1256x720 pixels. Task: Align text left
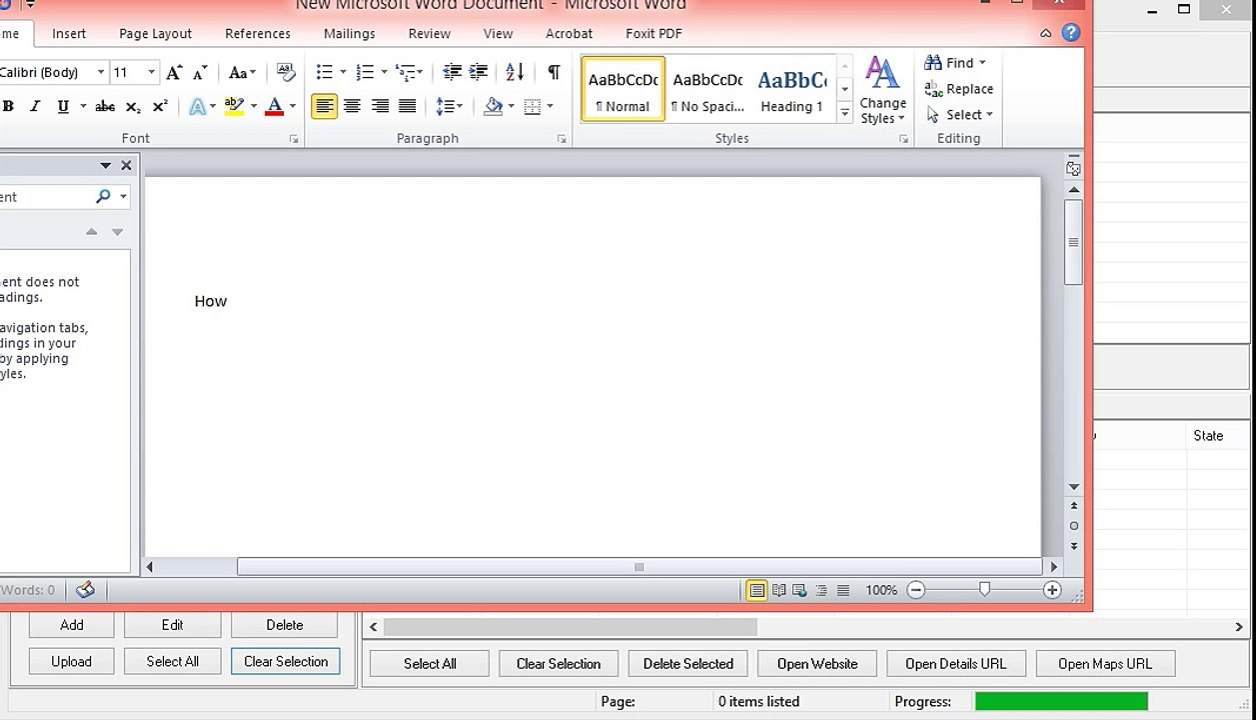(324, 106)
